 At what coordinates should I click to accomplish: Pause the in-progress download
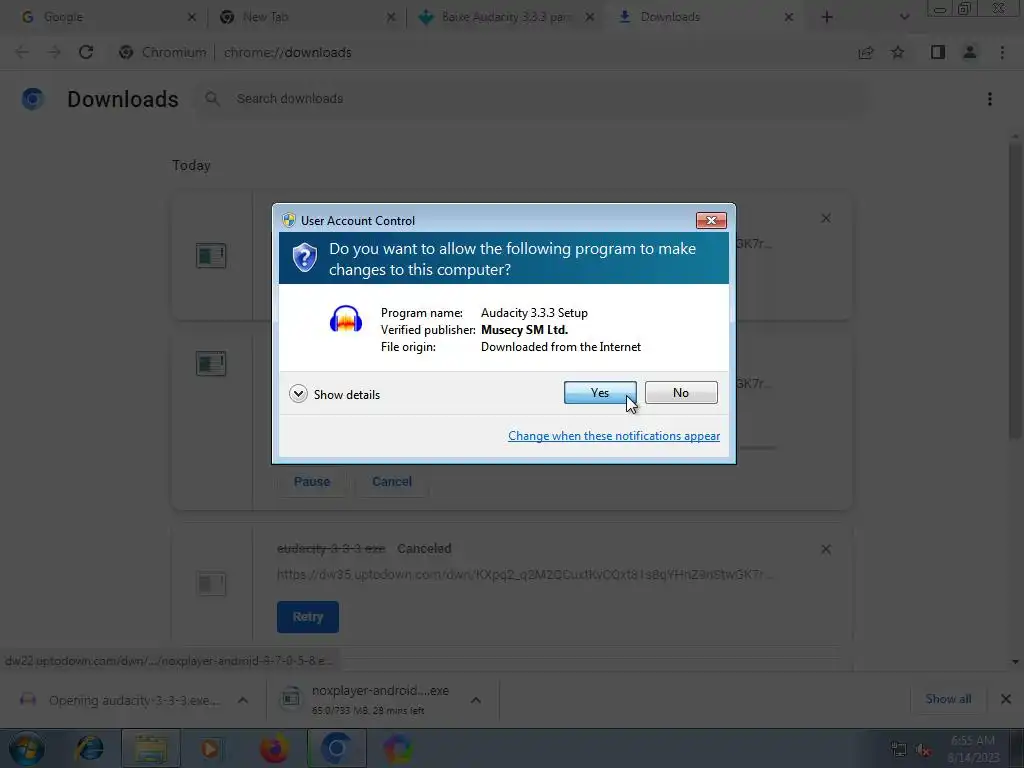pyautogui.click(x=312, y=481)
